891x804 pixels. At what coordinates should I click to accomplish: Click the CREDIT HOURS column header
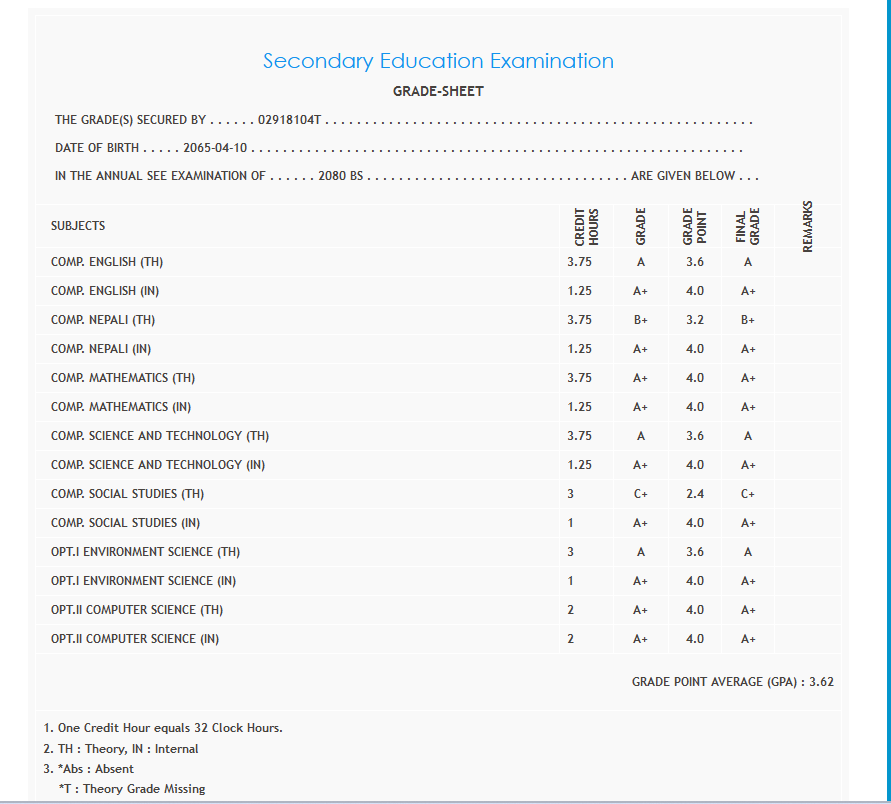pos(586,228)
